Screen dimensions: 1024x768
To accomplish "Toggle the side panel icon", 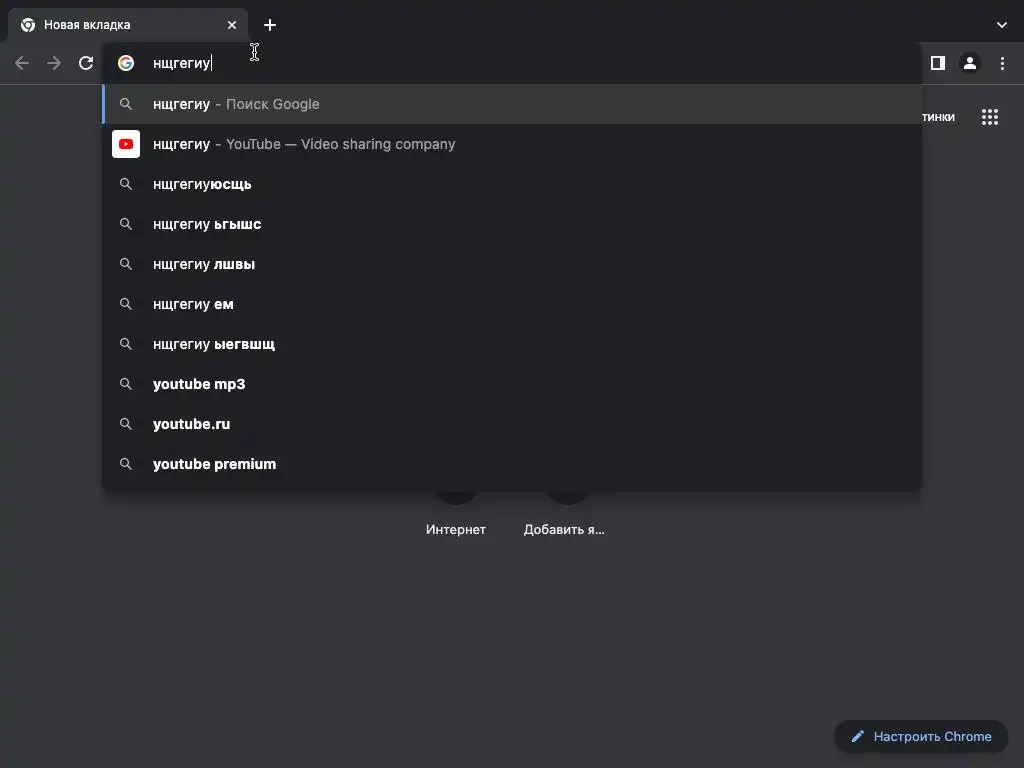I will (x=937, y=63).
